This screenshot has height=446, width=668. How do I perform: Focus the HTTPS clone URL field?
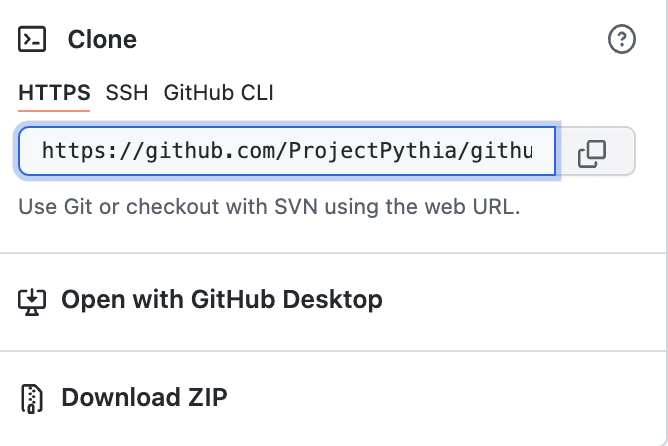(x=287, y=151)
